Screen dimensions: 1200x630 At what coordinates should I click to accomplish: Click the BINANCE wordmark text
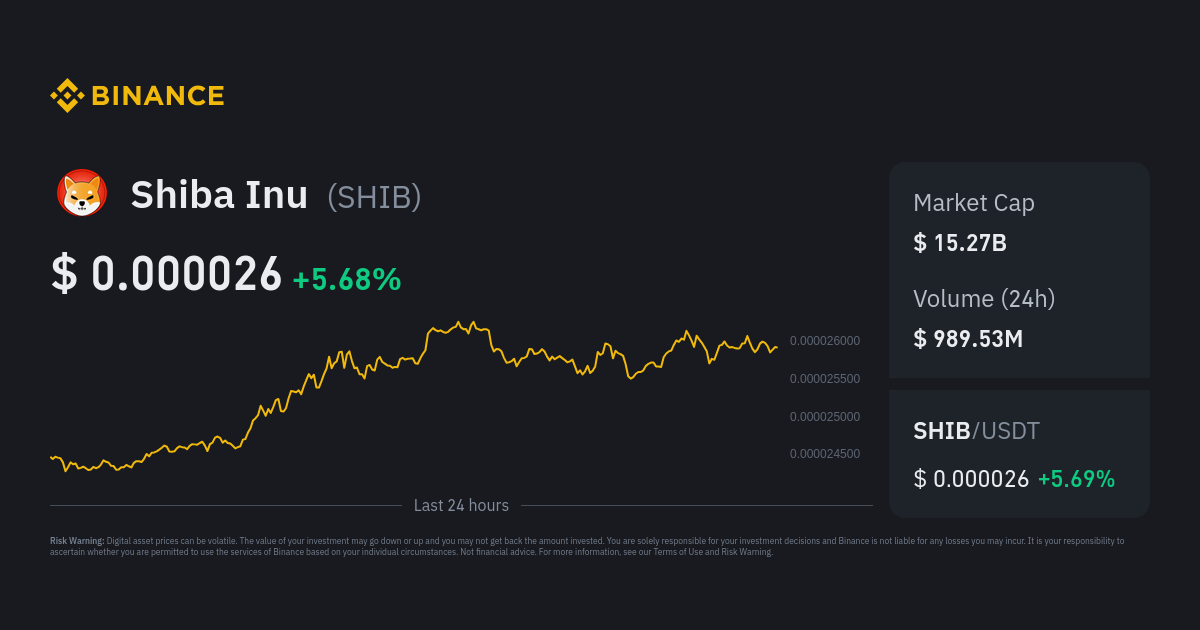[x=158, y=96]
